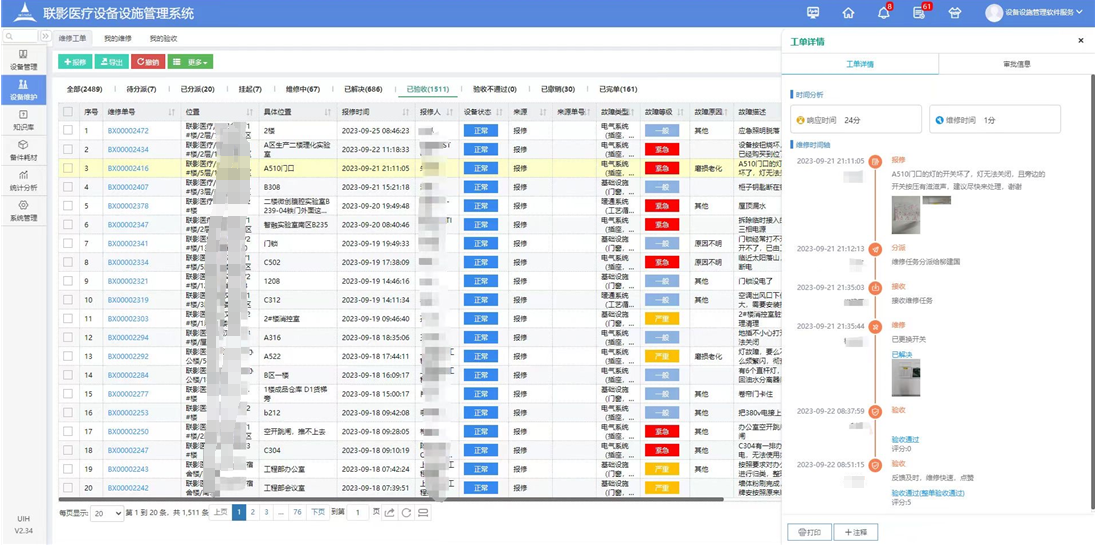Open the home icon in top bar

pos(848,13)
